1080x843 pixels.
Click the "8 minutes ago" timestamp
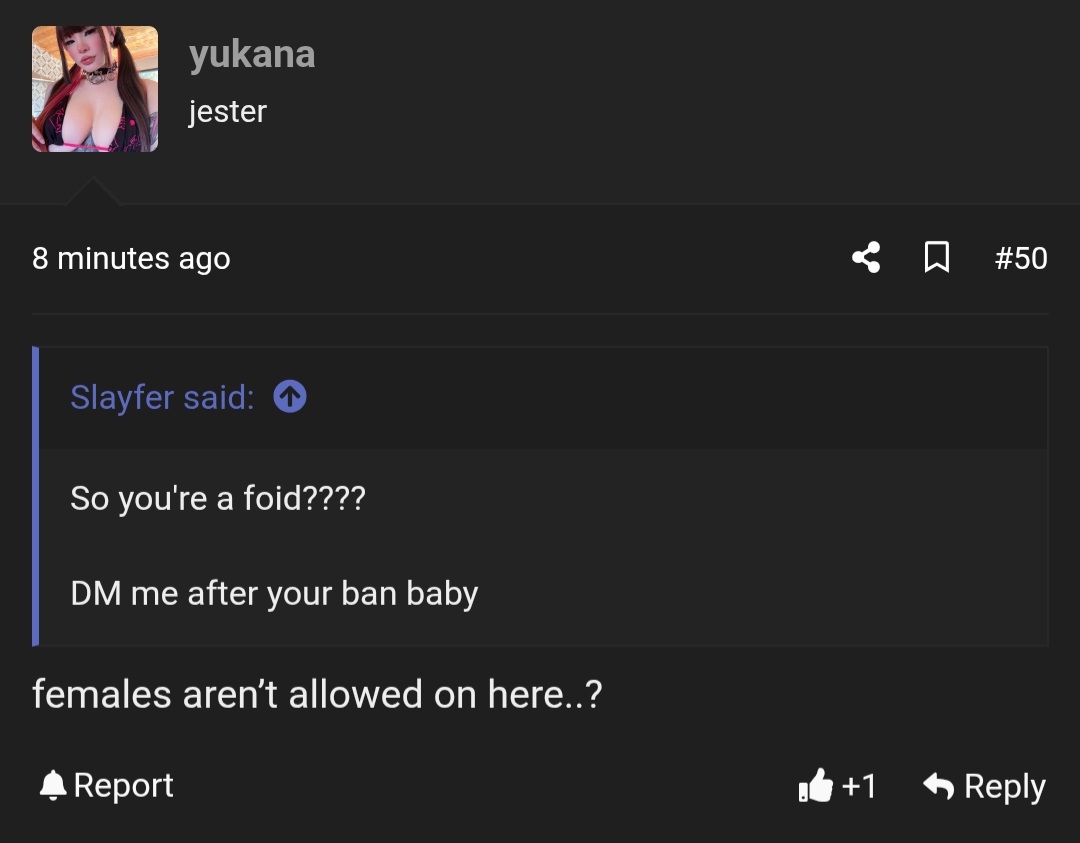pos(131,259)
